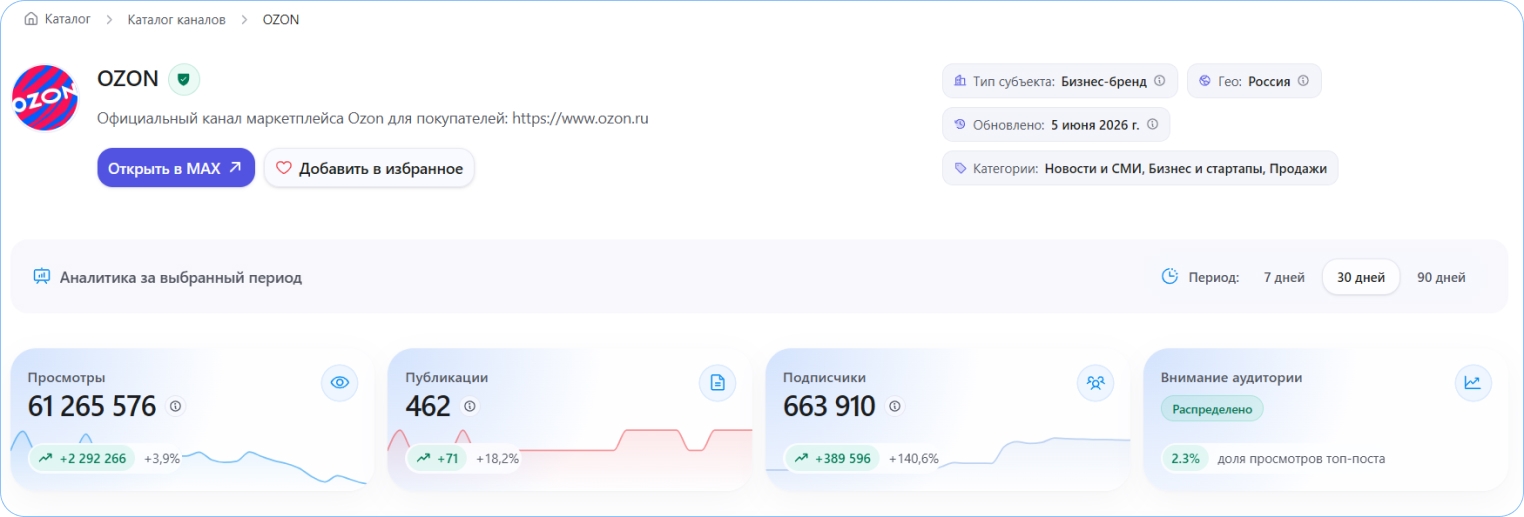The width and height of the screenshot is (1524, 517).
Task: Click the Категории tag icon
Action: tap(960, 168)
